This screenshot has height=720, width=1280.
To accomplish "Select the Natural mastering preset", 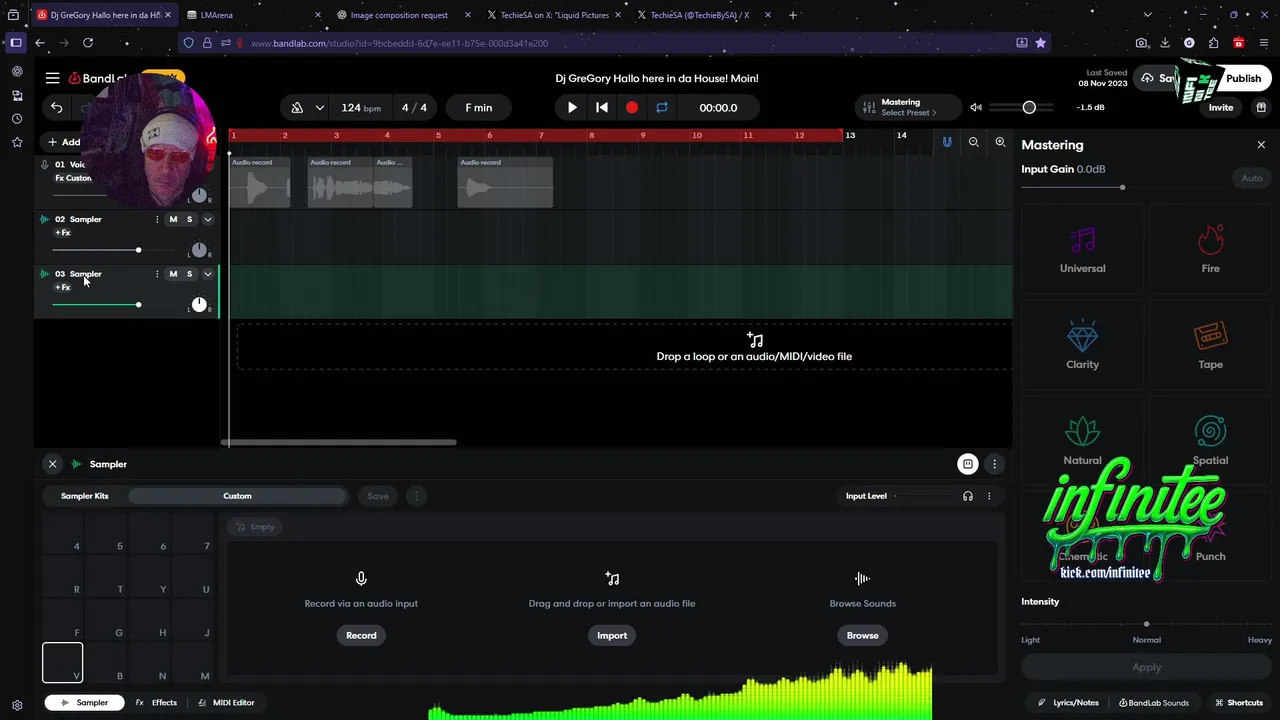I will coord(1082,439).
